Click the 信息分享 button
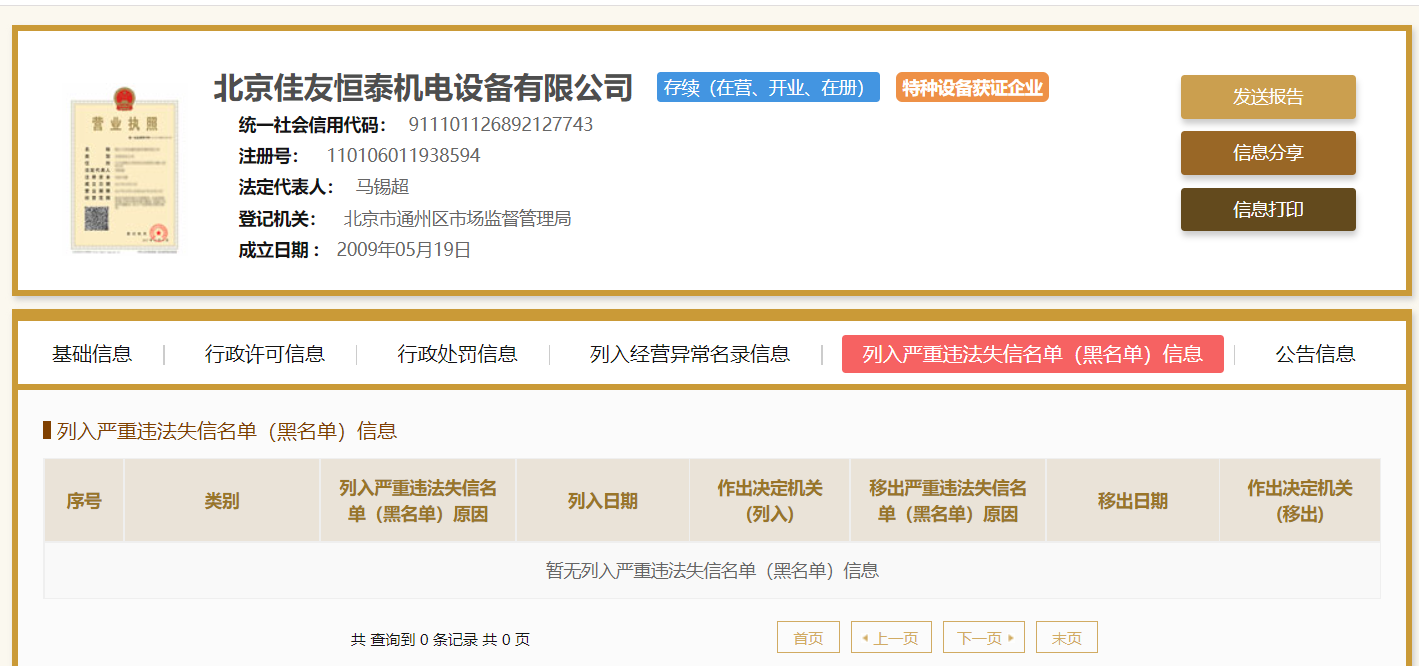The width and height of the screenshot is (1419, 666). coord(1268,153)
